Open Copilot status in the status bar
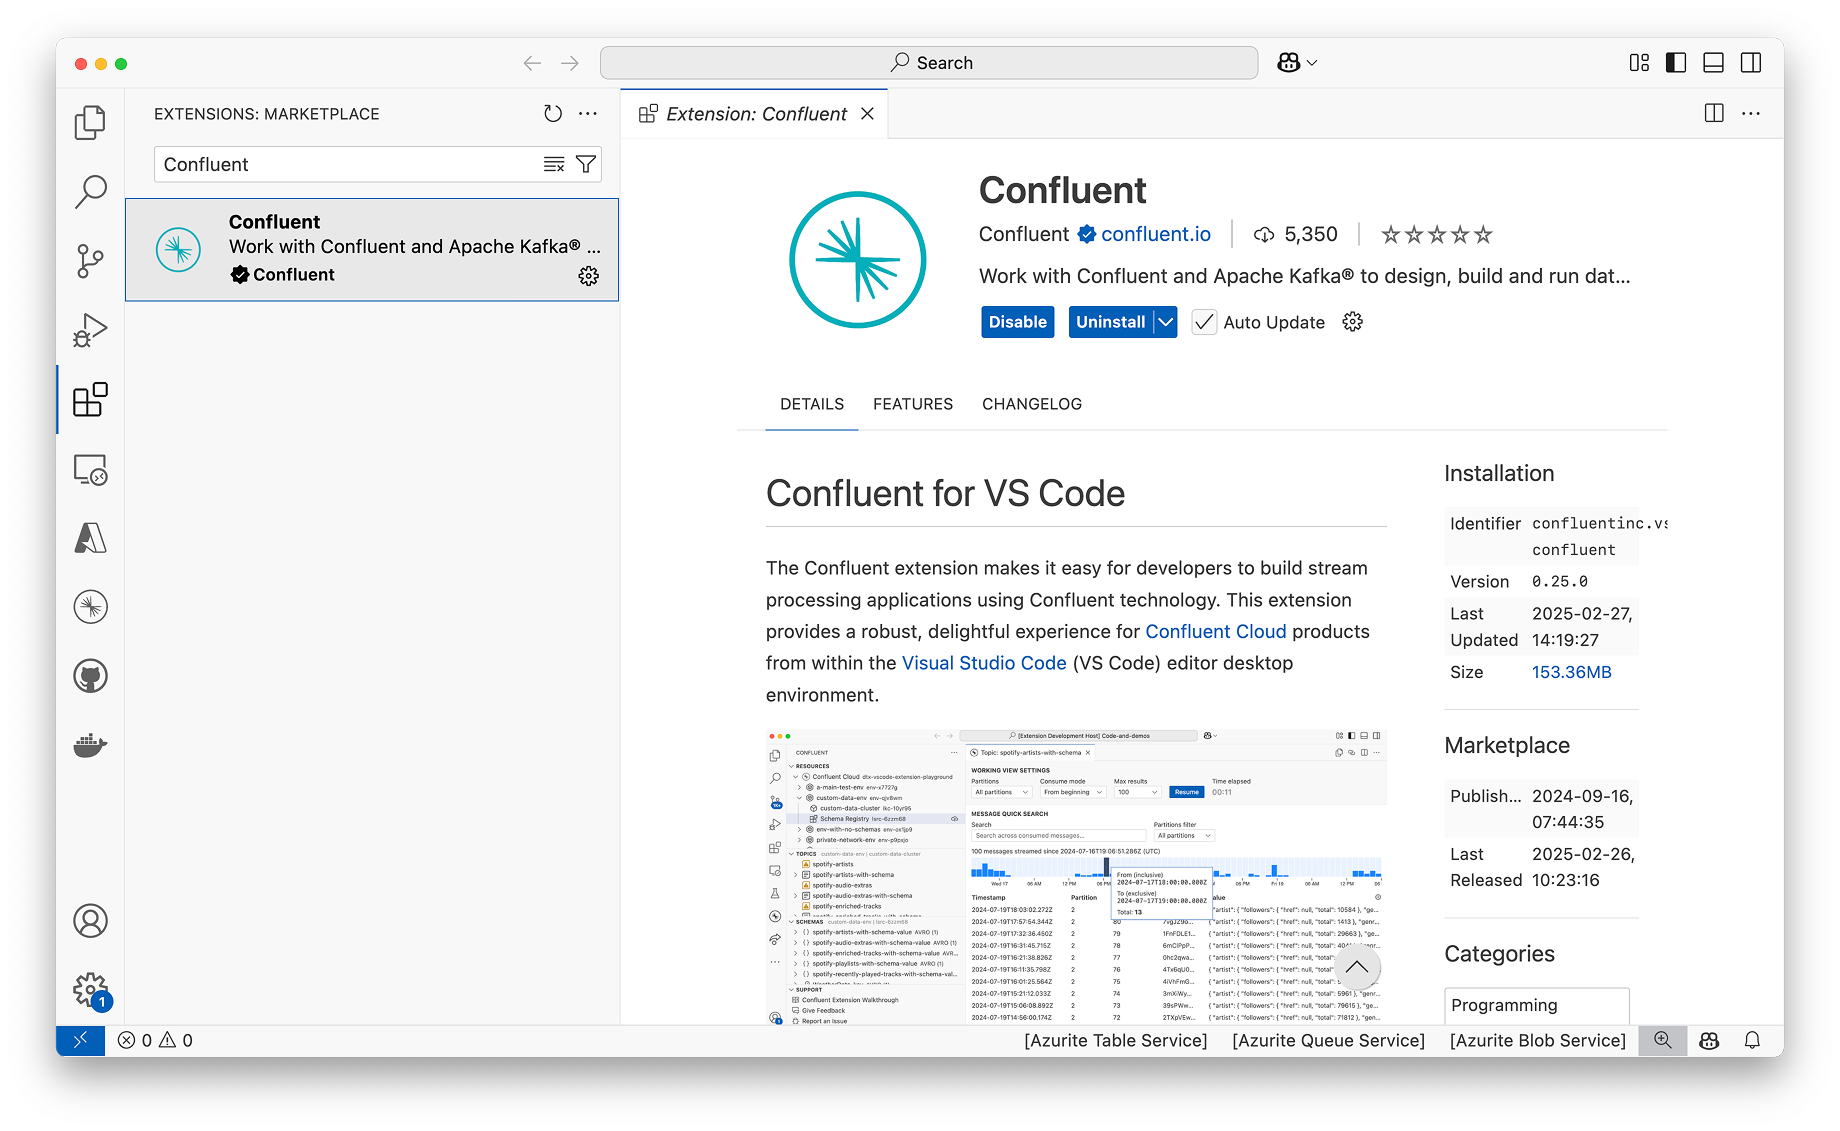The width and height of the screenshot is (1840, 1131). pos(1709,1040)
